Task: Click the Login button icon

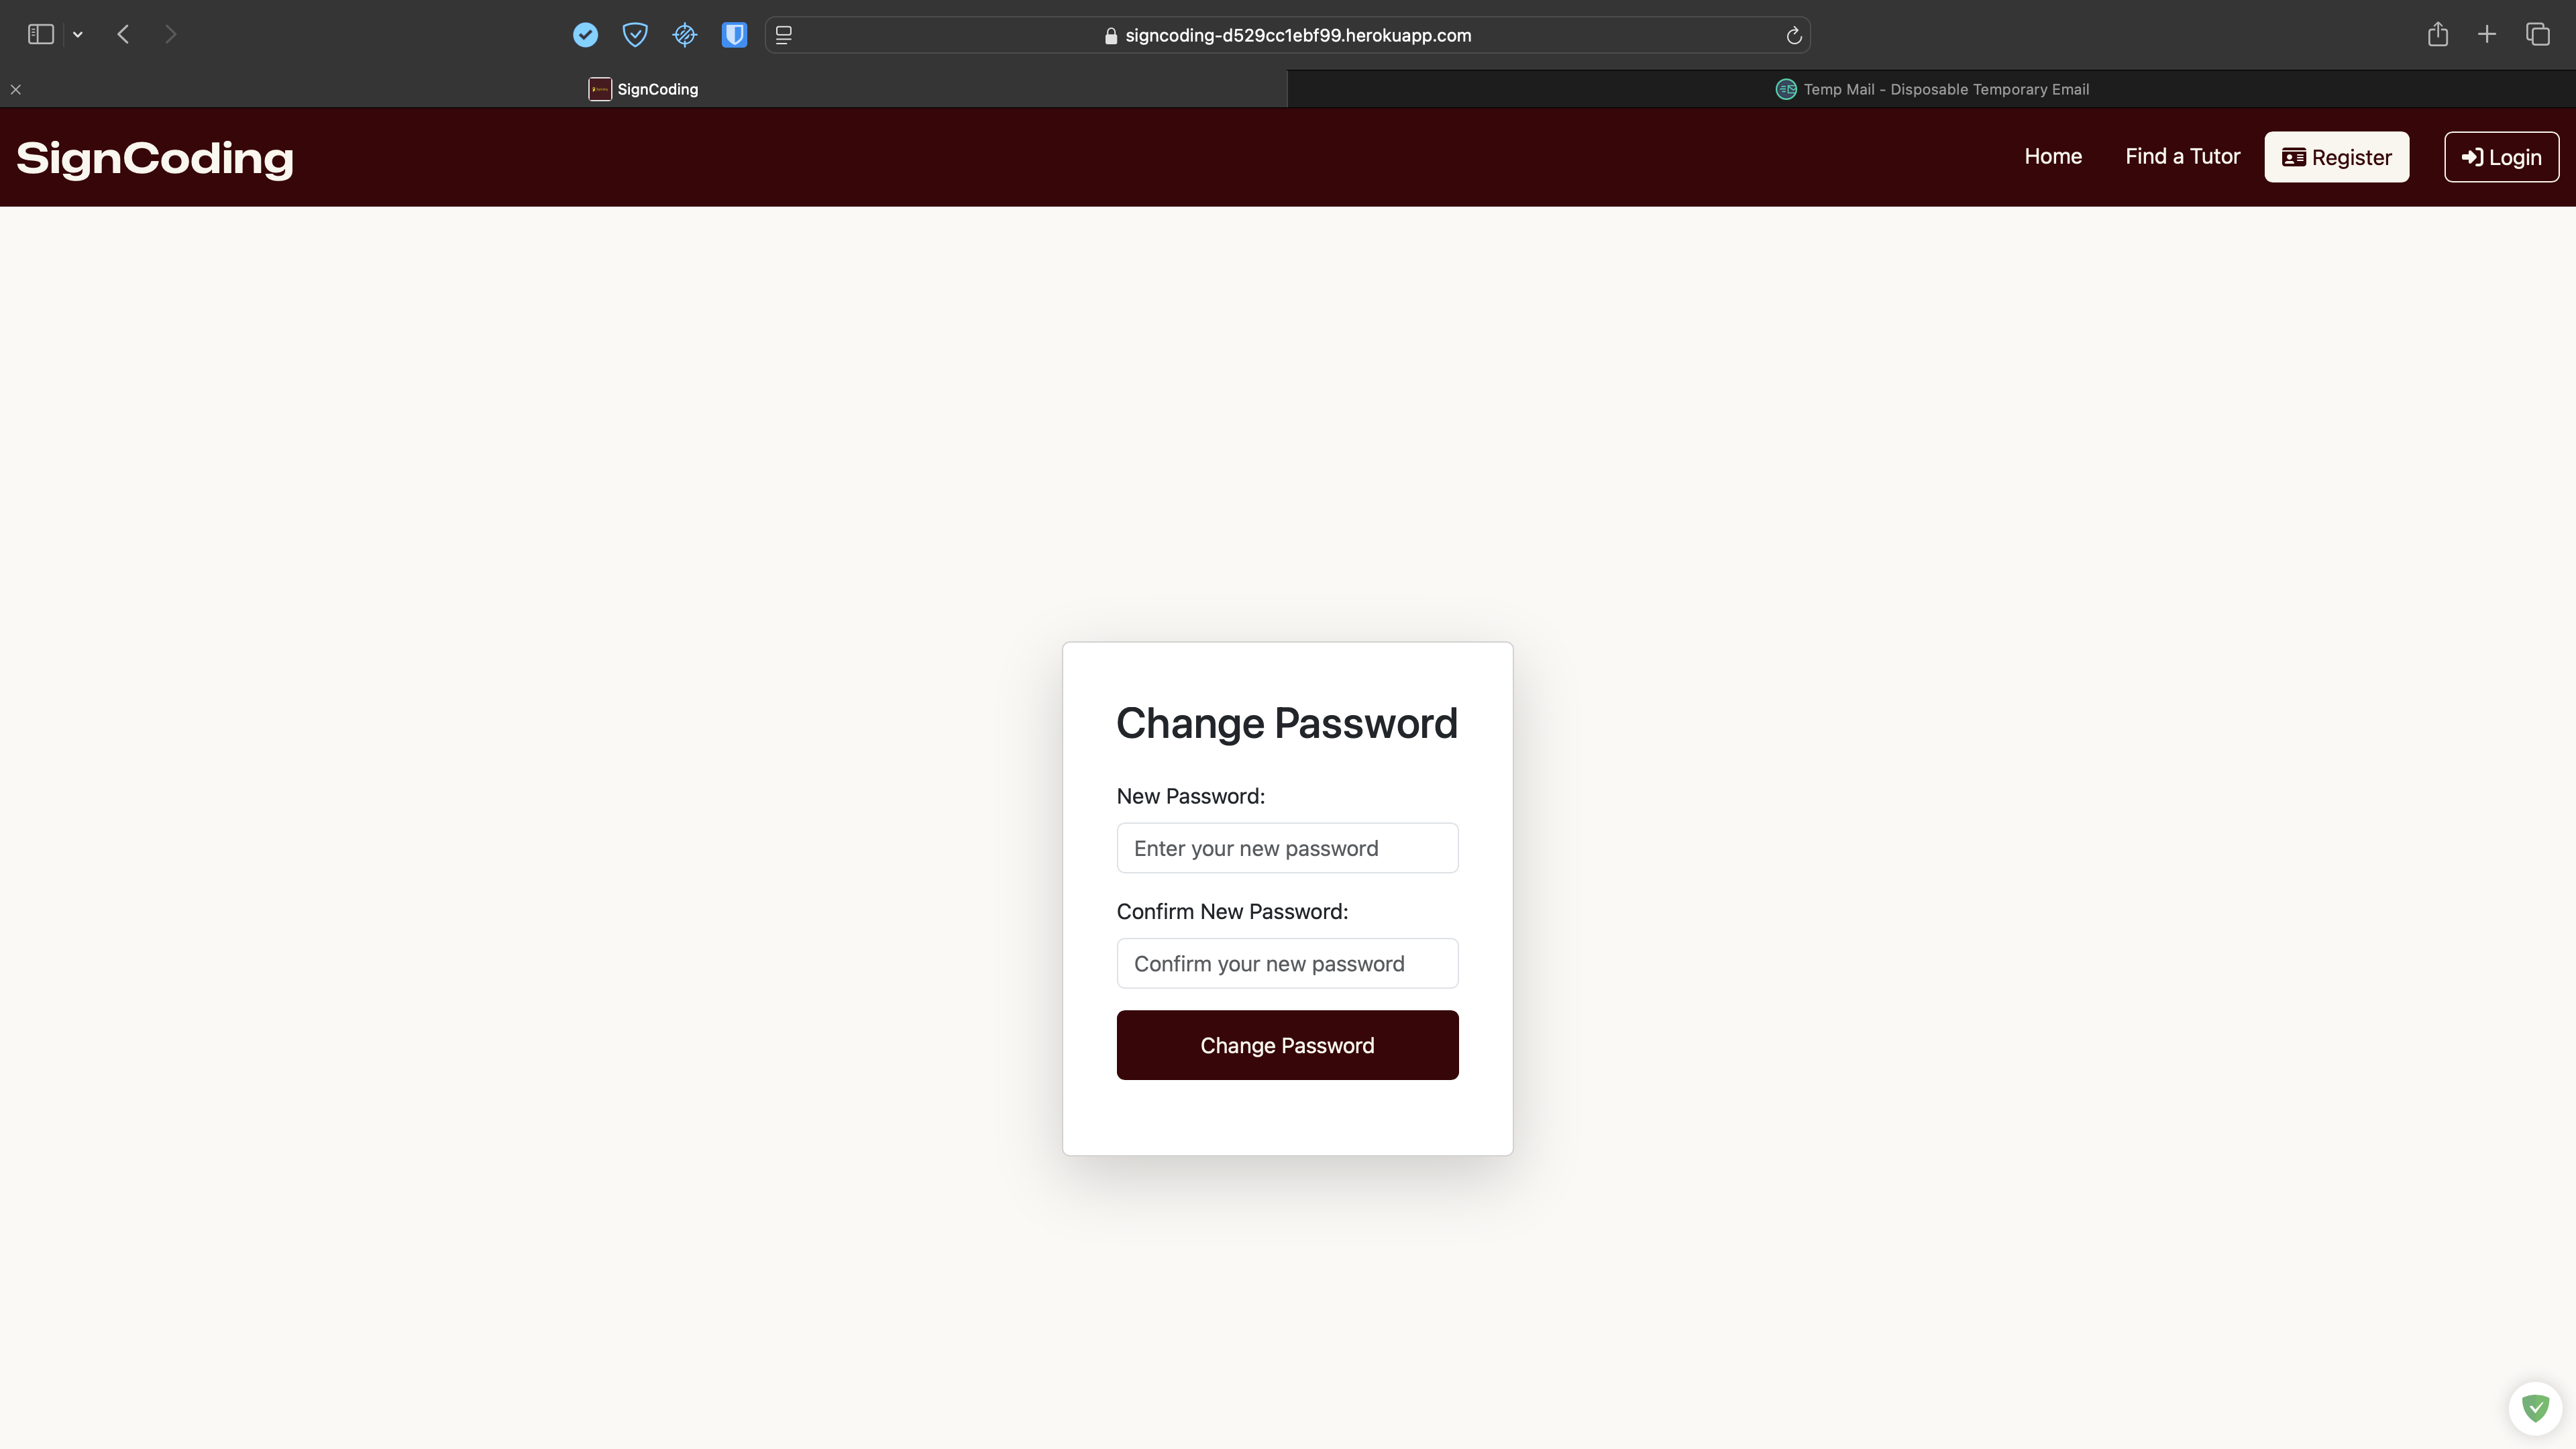Action: tap(2471, 156)
